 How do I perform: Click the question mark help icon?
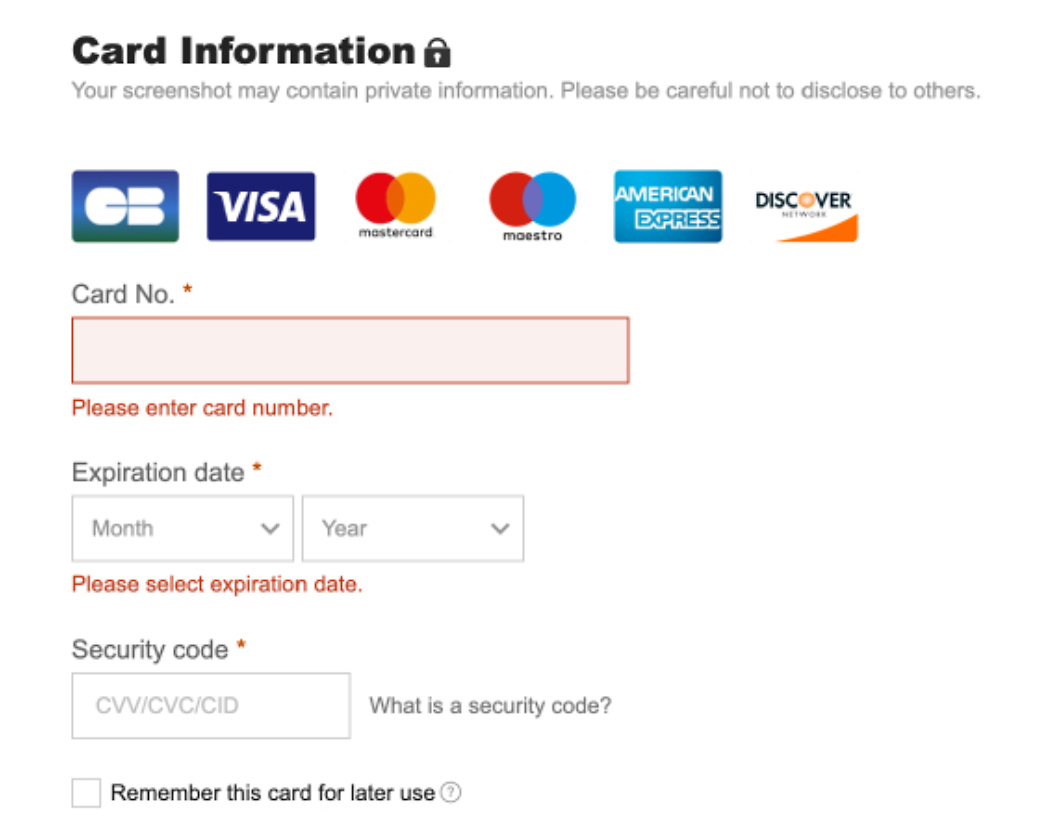coord(451,793)
